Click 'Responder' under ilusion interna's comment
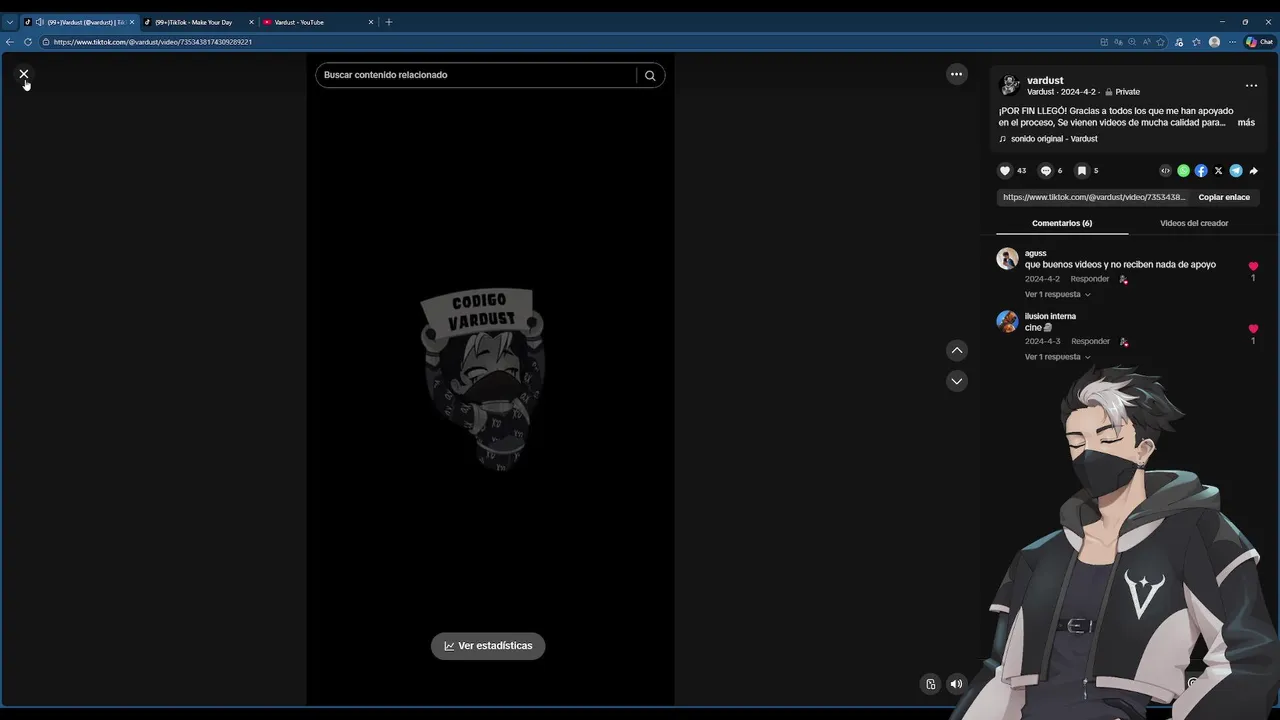The image size is (1280, 720). [1090, 342]
